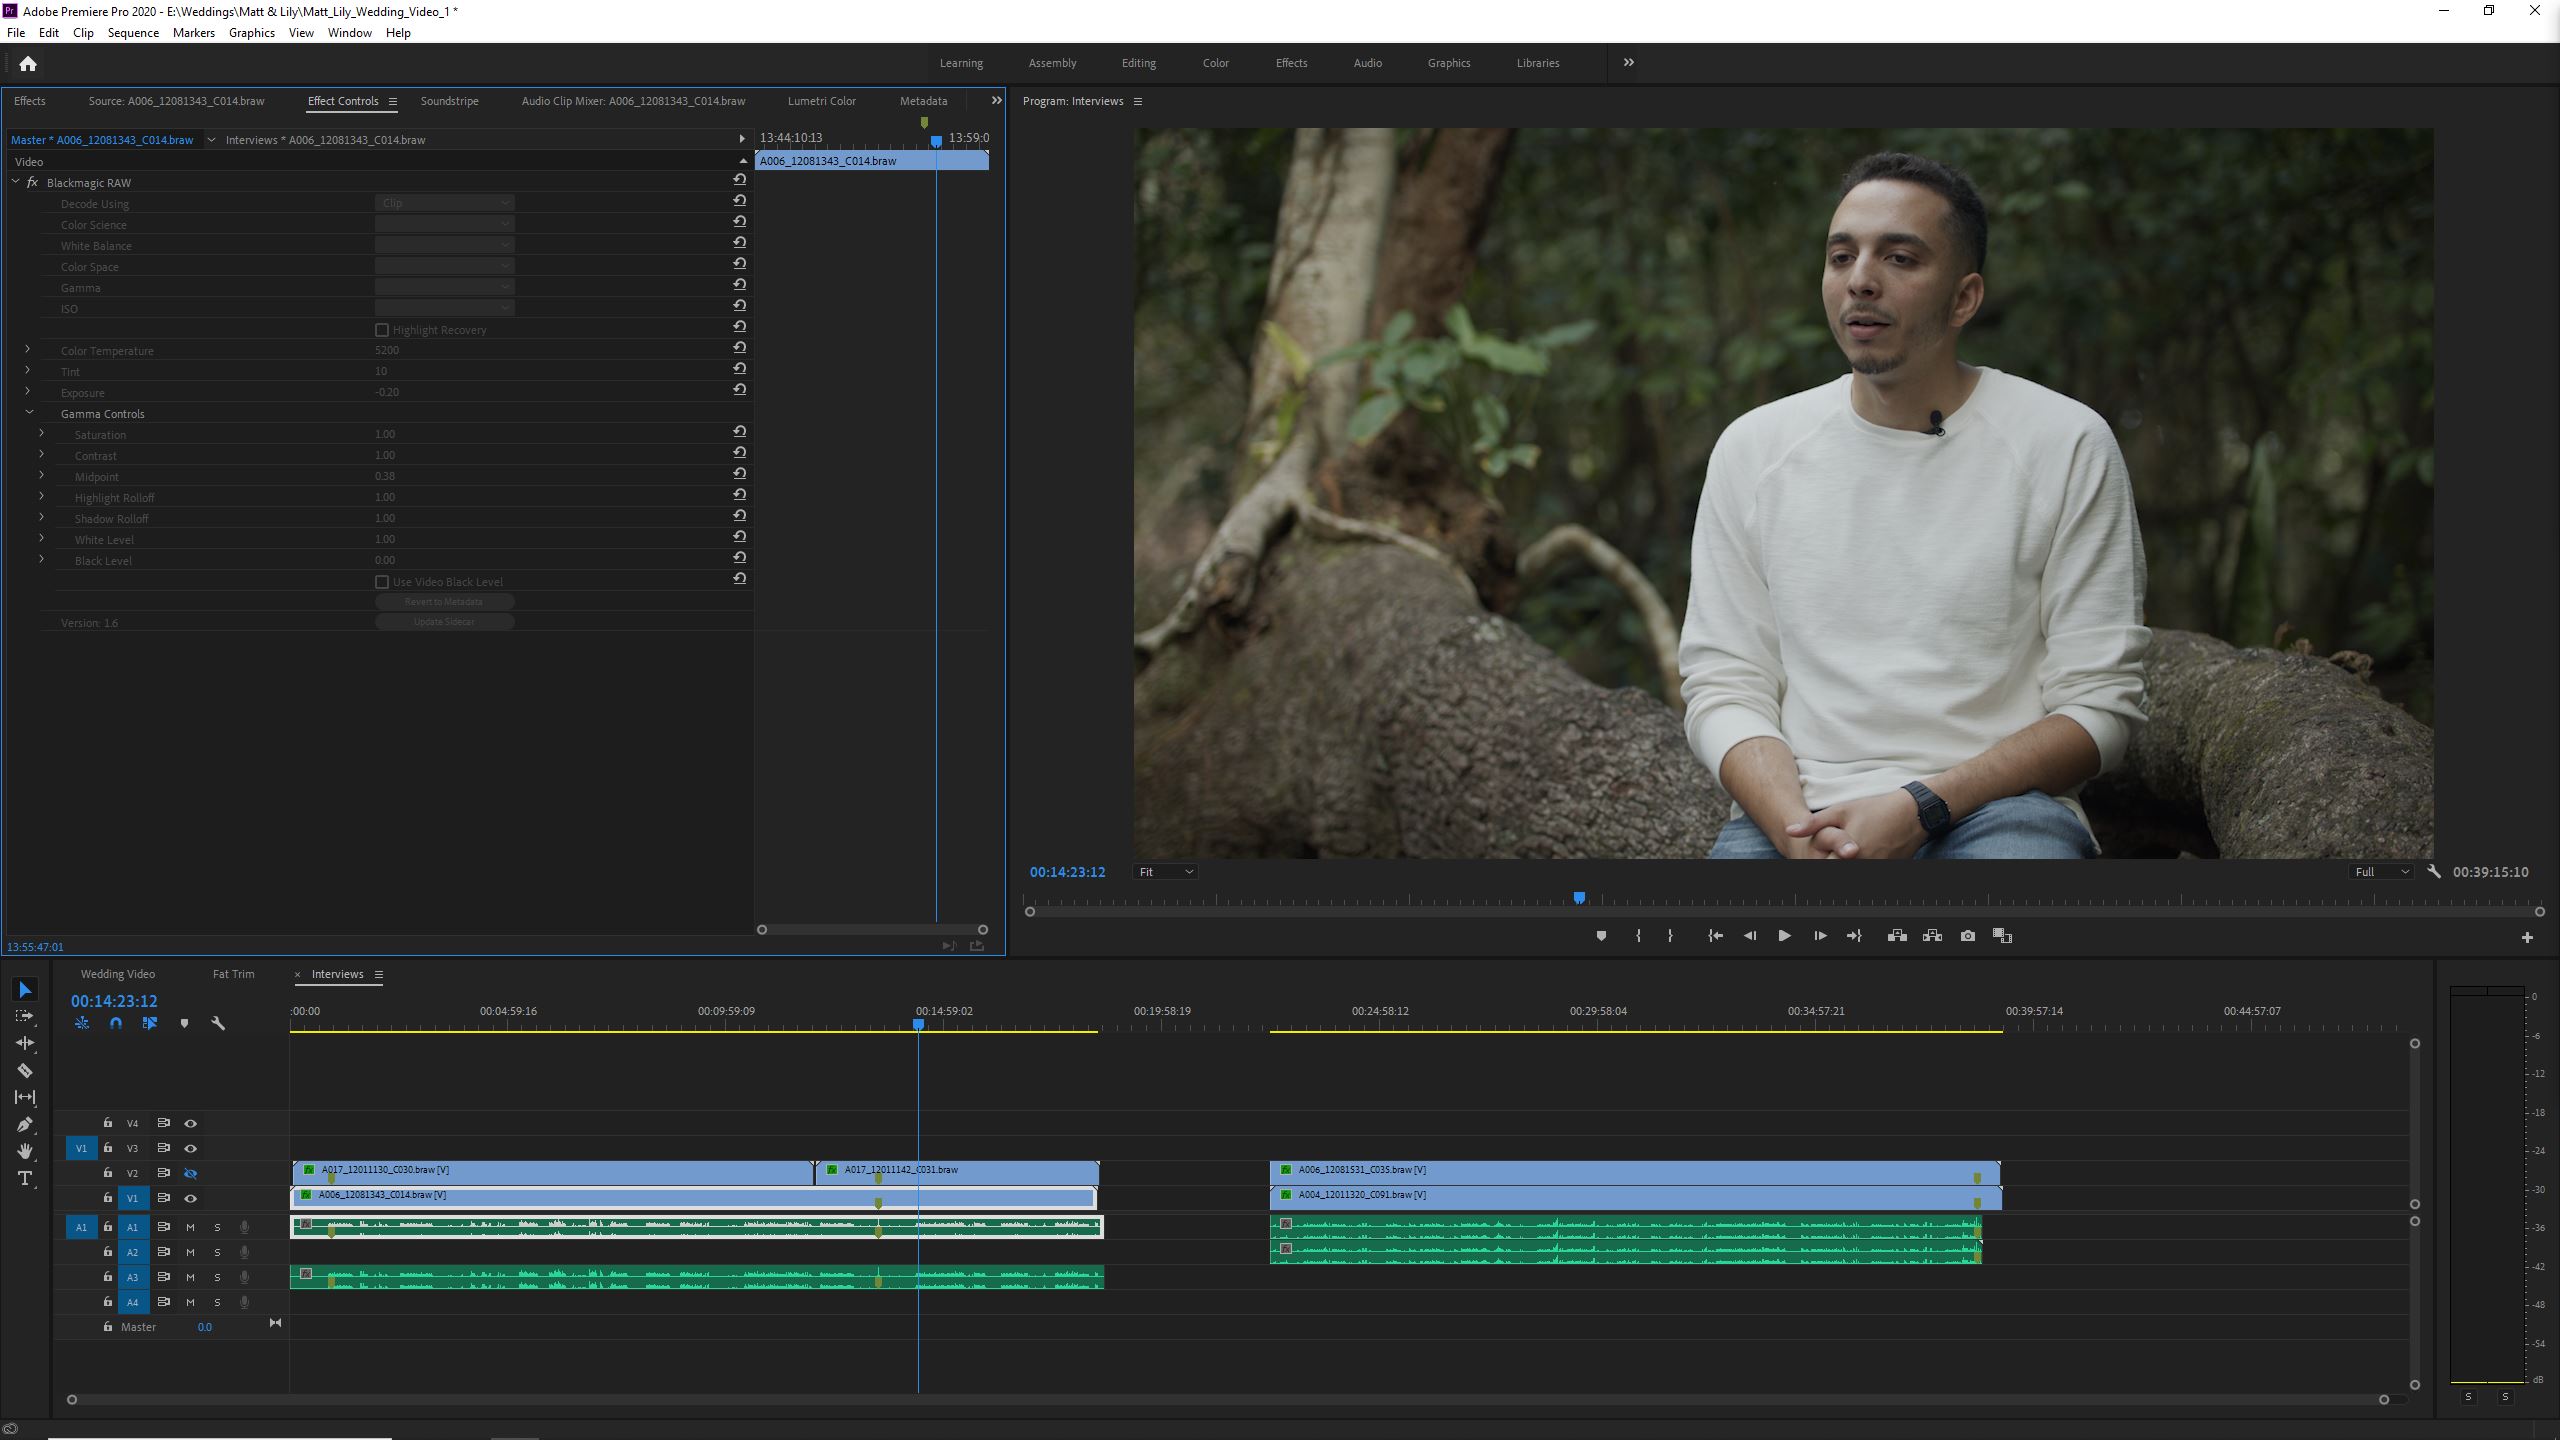
Task: Select the Pen tool
Action: click(26, 1124)
